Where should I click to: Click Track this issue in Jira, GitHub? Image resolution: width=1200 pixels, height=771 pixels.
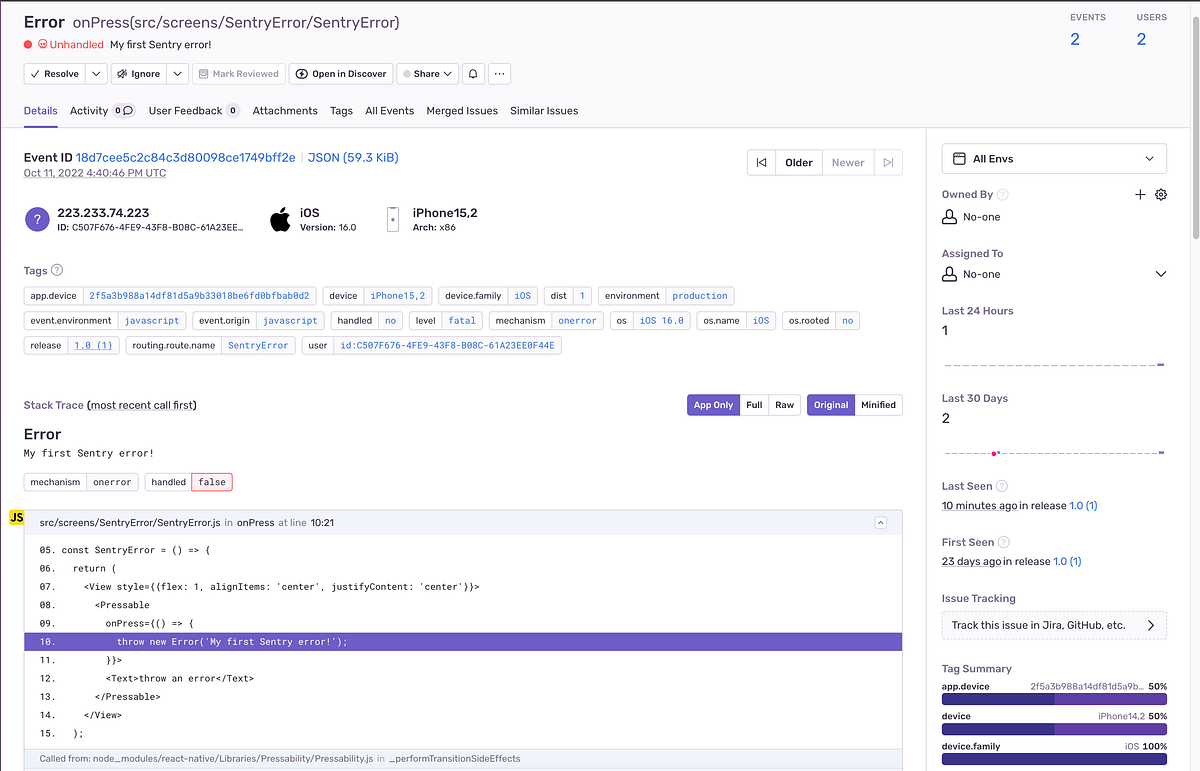pos(1054,625)
